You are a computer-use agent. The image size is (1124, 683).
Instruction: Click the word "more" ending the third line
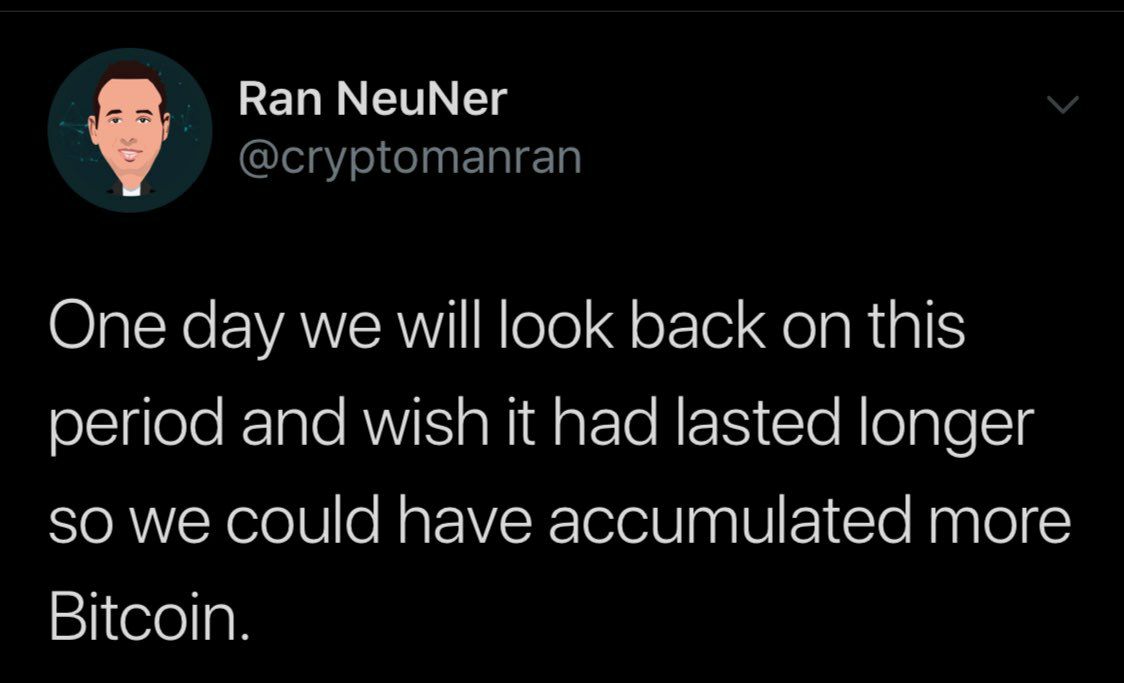[x=999, y=521]
